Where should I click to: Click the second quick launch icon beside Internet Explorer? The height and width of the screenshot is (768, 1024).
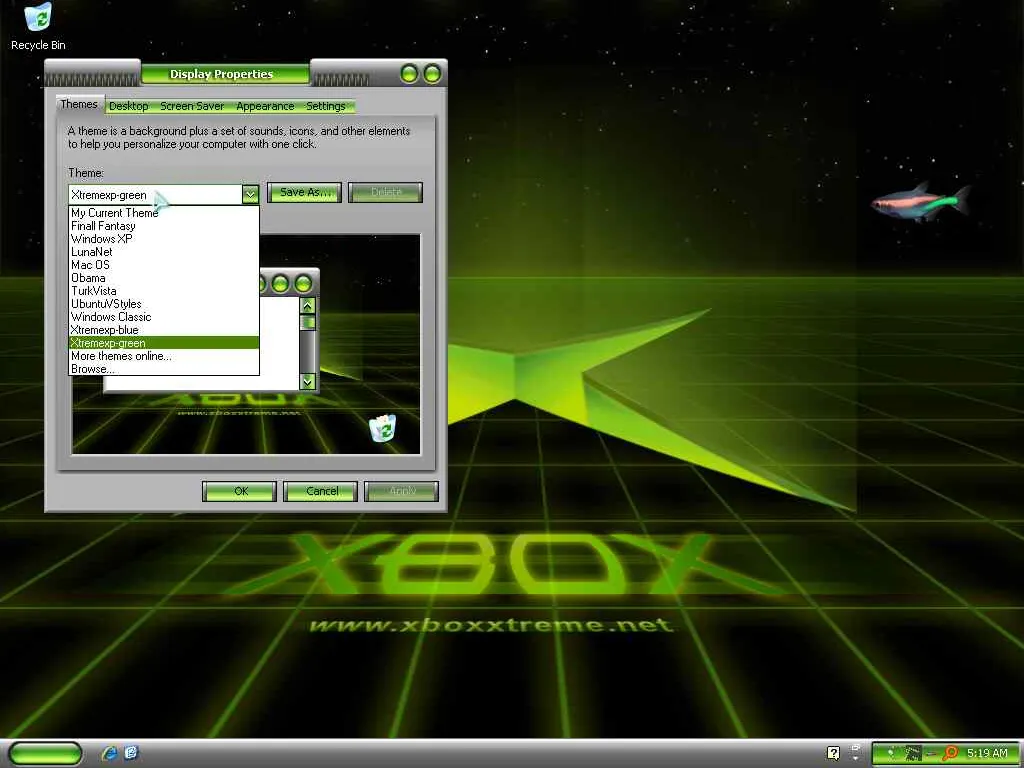pos(131,752)
